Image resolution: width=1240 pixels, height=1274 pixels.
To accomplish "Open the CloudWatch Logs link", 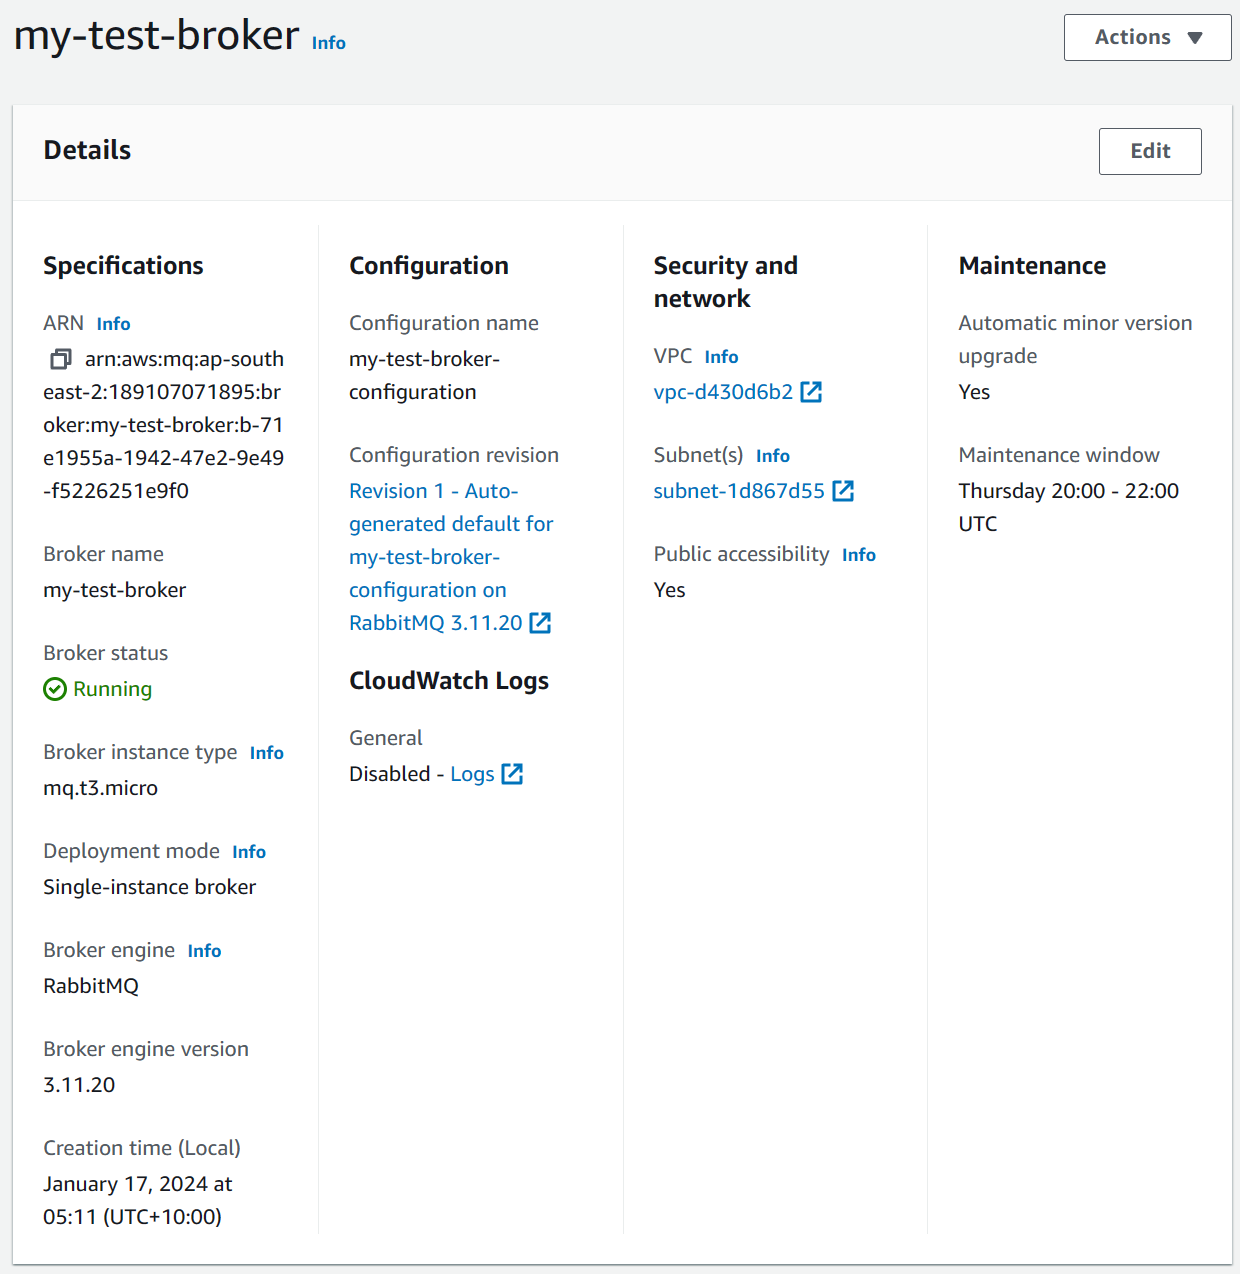I will [472, 774].
